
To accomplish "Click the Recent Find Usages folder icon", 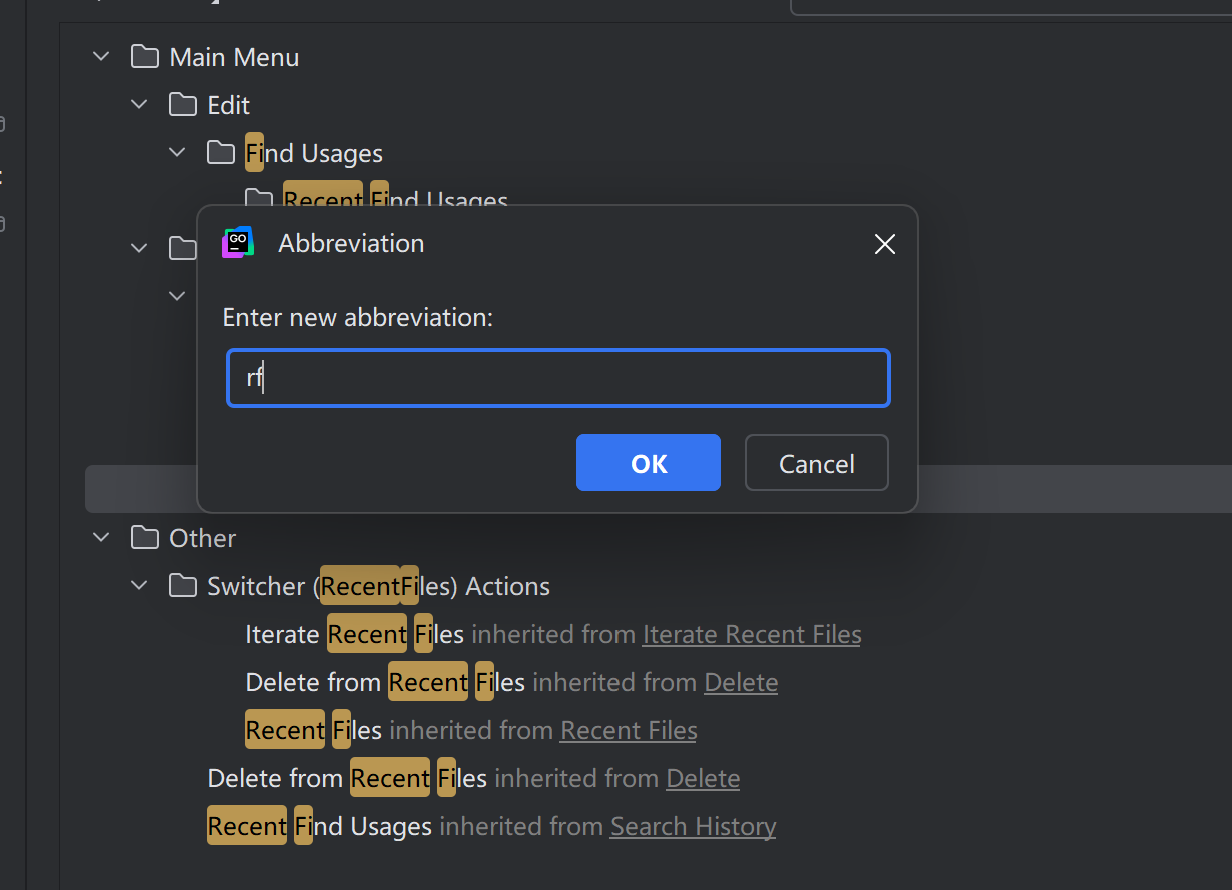I will pyautogui.click(x=259, y=198).
